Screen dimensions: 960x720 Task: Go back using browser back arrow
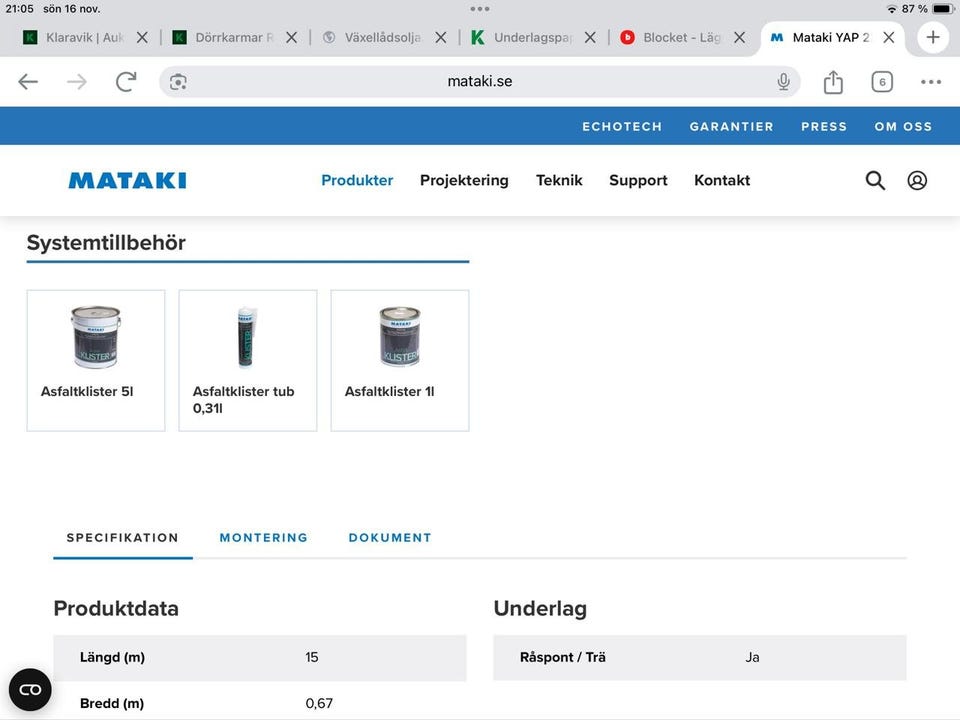28,81
